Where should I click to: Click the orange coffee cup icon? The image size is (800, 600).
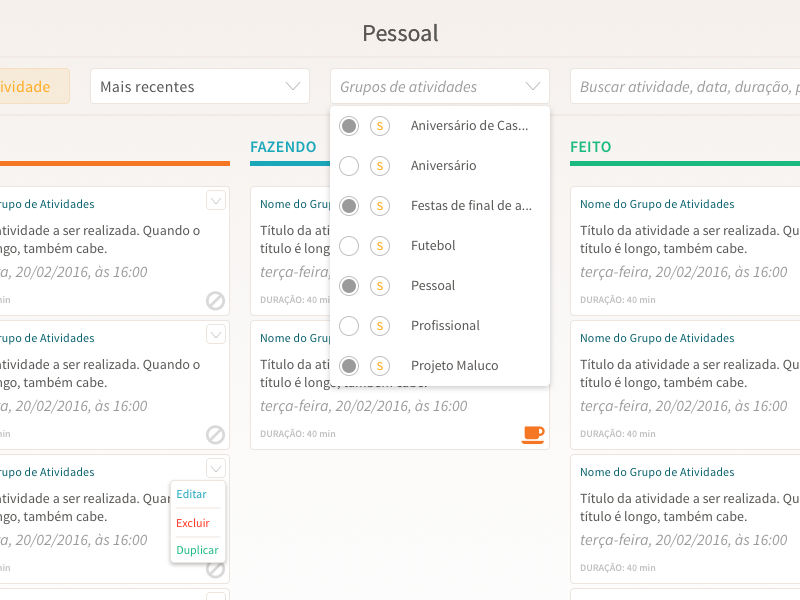coord(533,433)
